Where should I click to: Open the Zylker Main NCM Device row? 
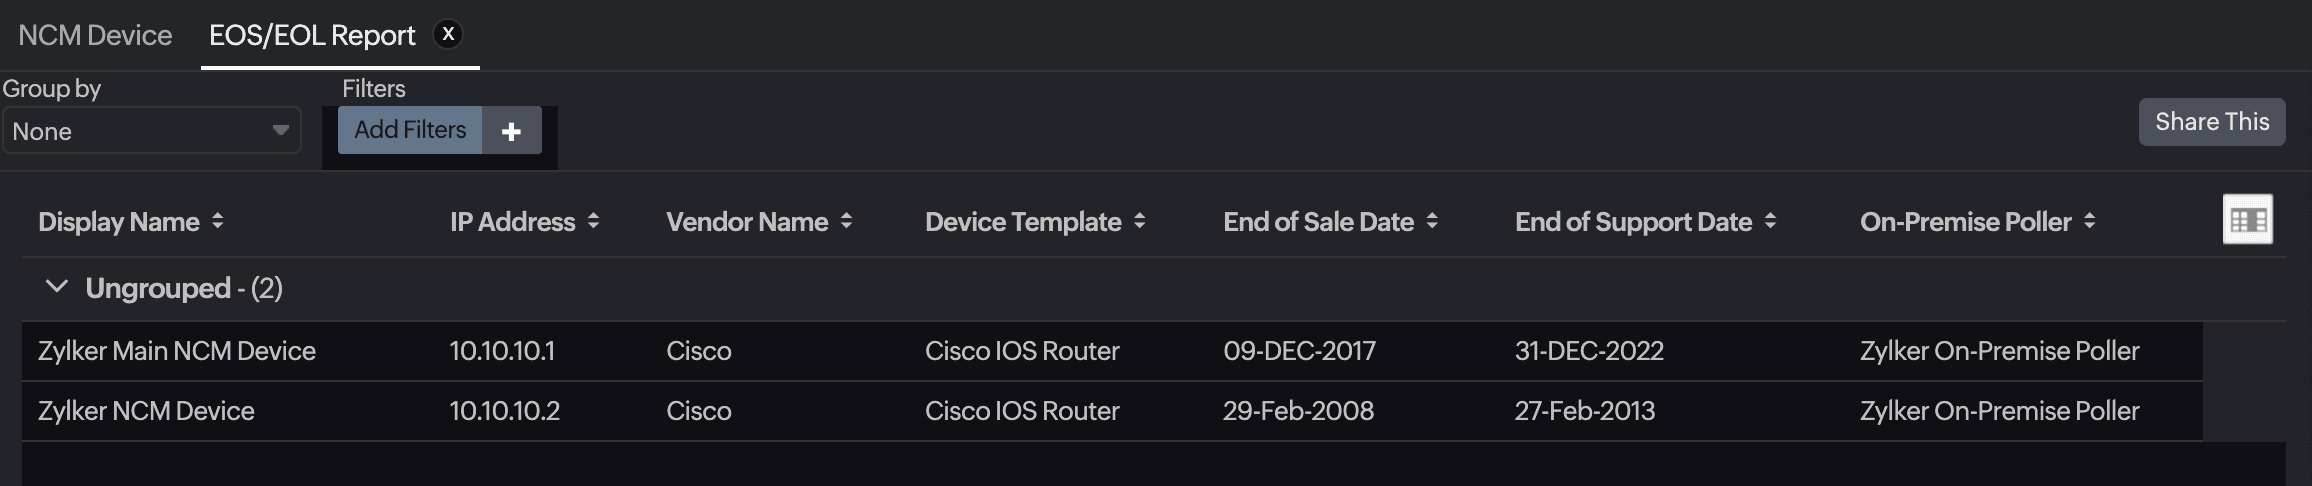[177, 351]
